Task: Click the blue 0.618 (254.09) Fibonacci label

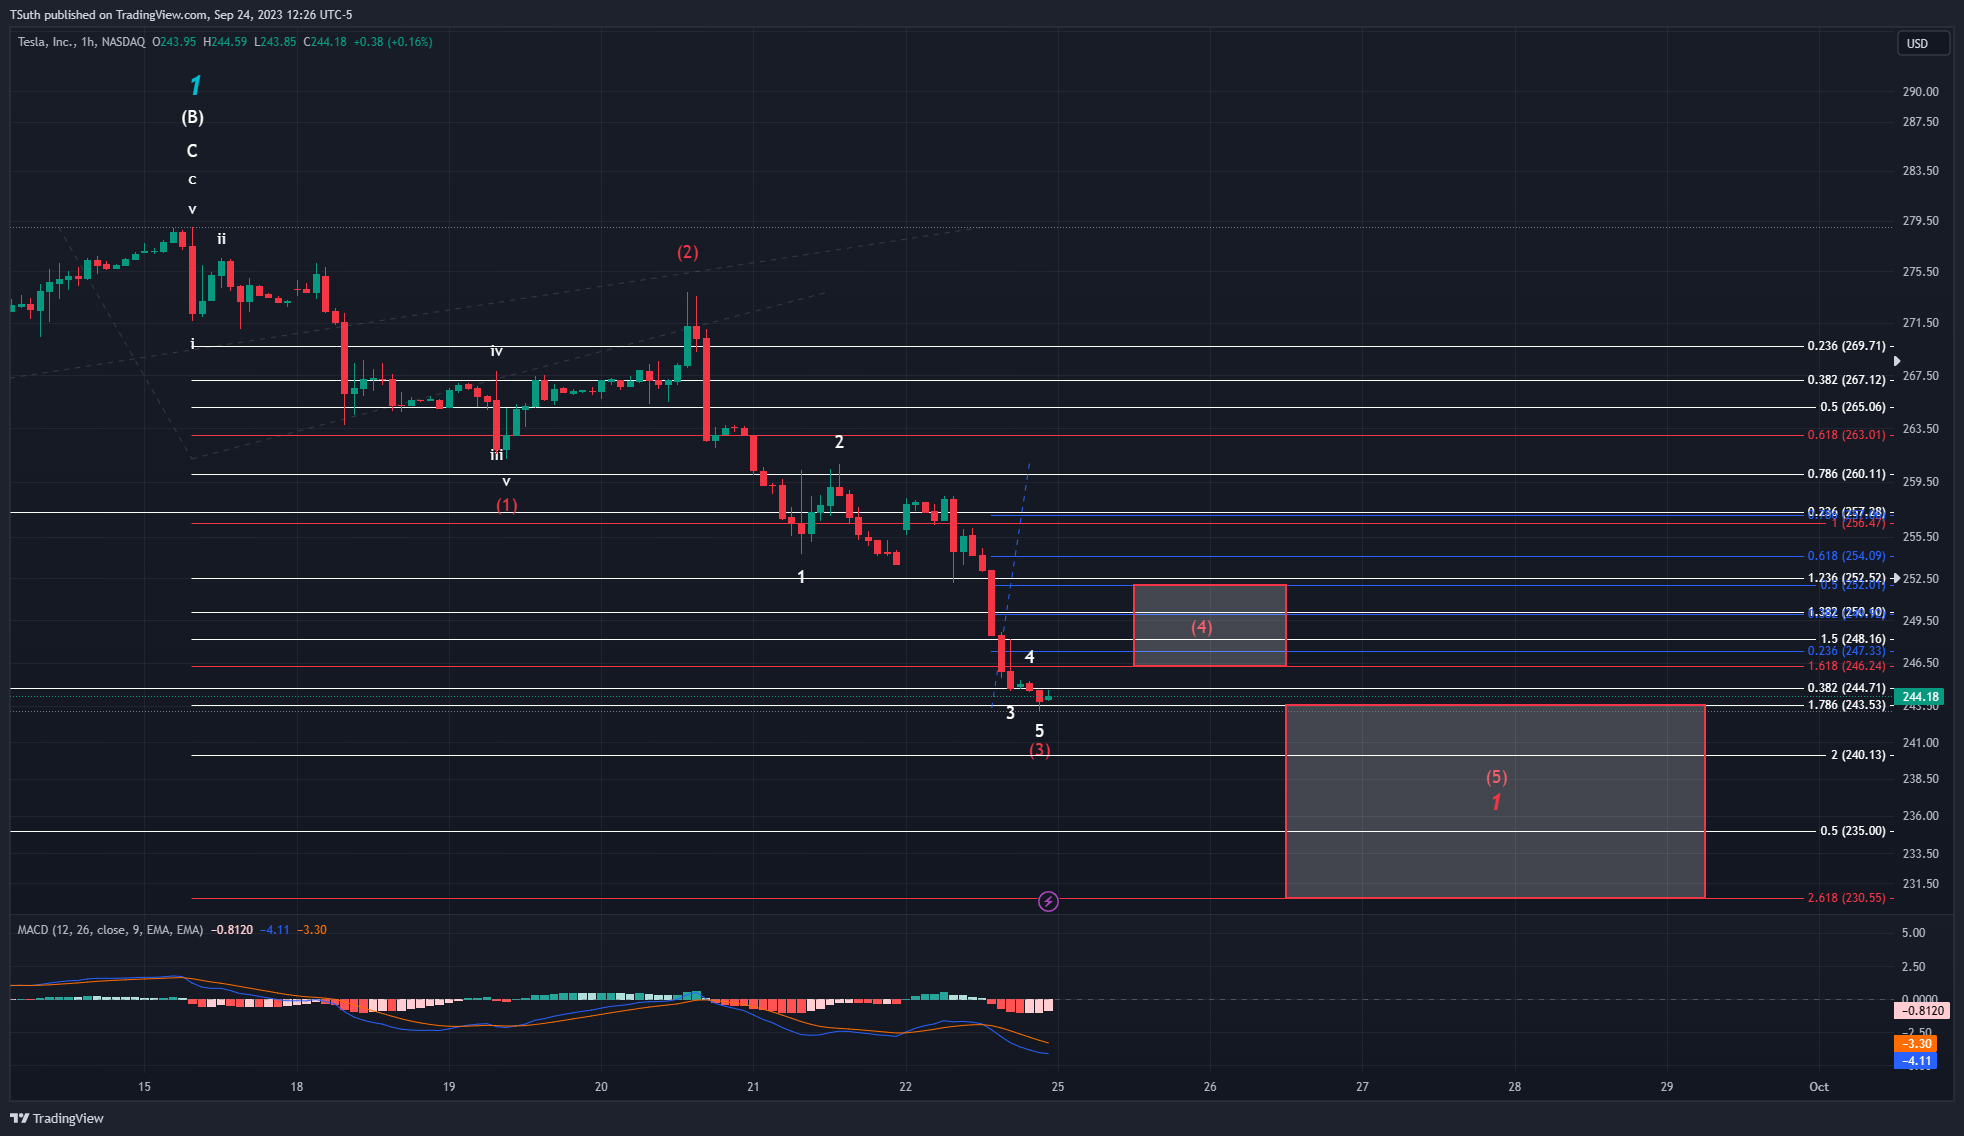Action: click(x=1846, y=556)
